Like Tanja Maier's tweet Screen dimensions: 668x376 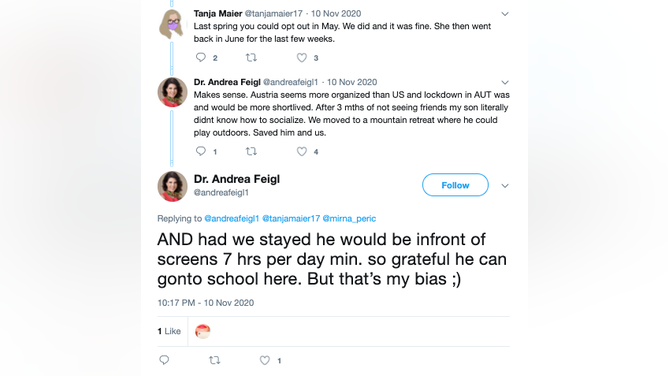pos(302,57)
